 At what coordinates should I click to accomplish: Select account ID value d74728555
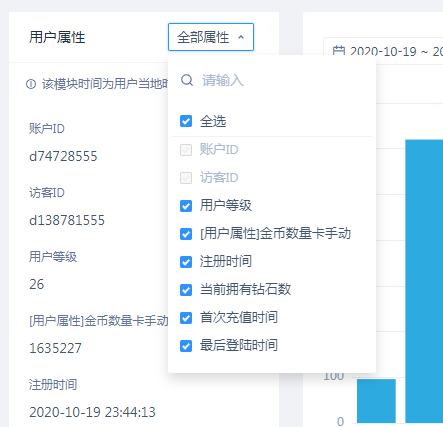(63, 156)
